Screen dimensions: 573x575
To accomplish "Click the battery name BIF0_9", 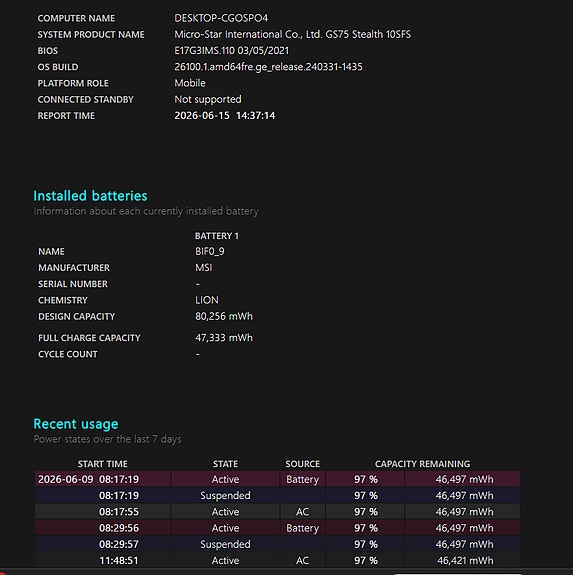I will [210, 251].
